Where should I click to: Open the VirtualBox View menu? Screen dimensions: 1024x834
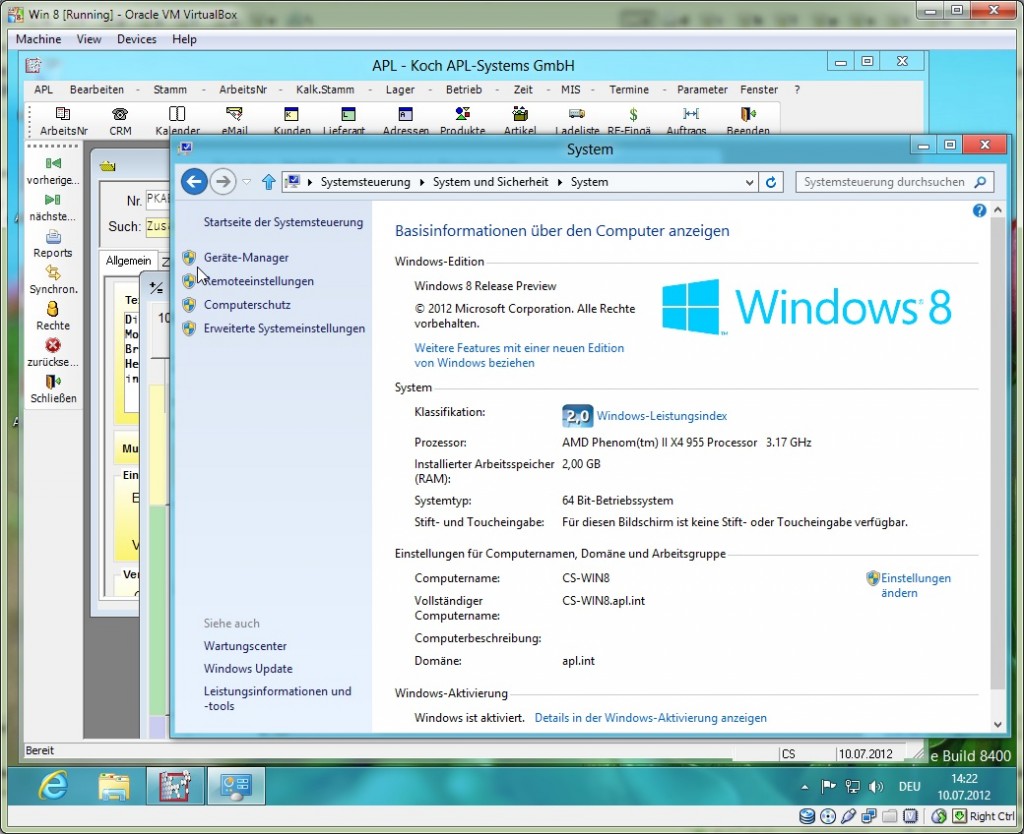click(89, 39)
